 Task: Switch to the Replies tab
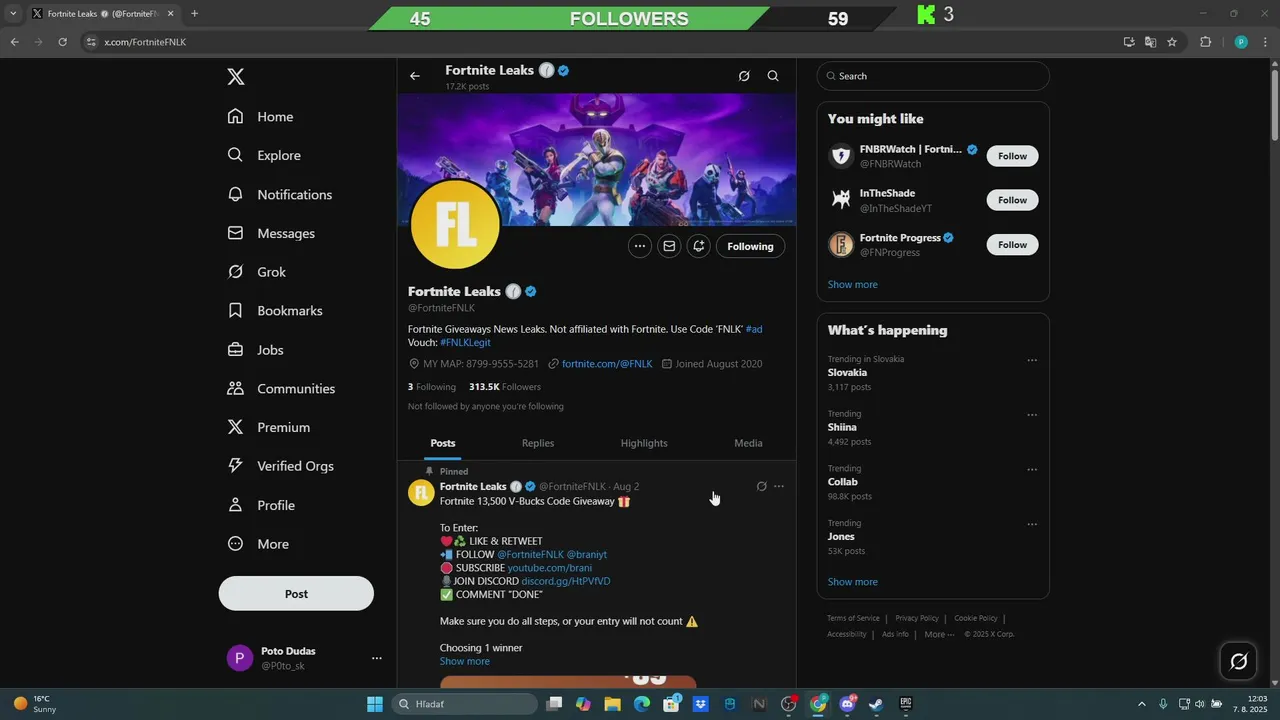[x=538, y=443]
